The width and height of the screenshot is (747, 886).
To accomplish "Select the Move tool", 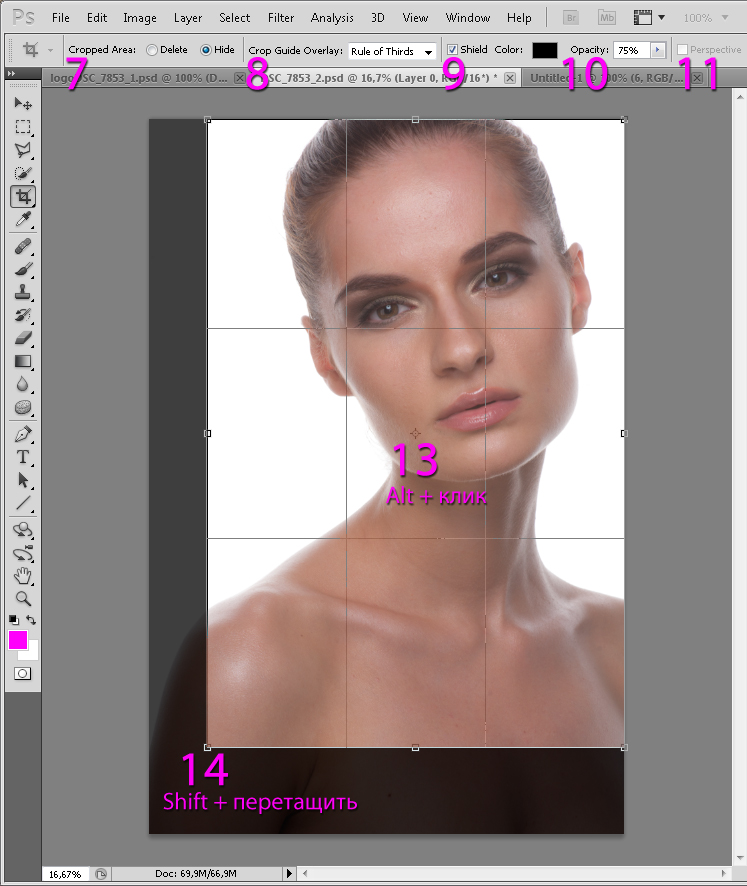I will (23, 103).
